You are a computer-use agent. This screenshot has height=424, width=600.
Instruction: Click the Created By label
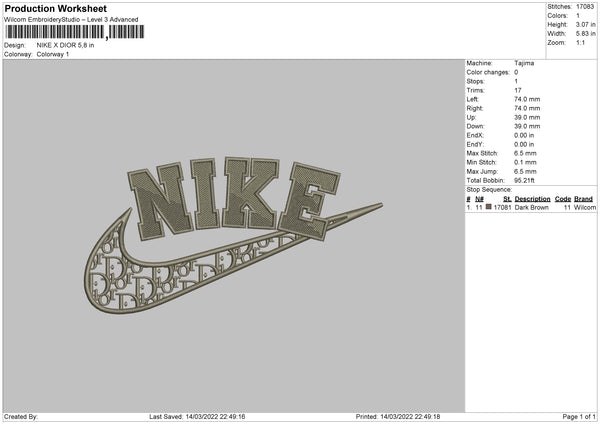21,417
